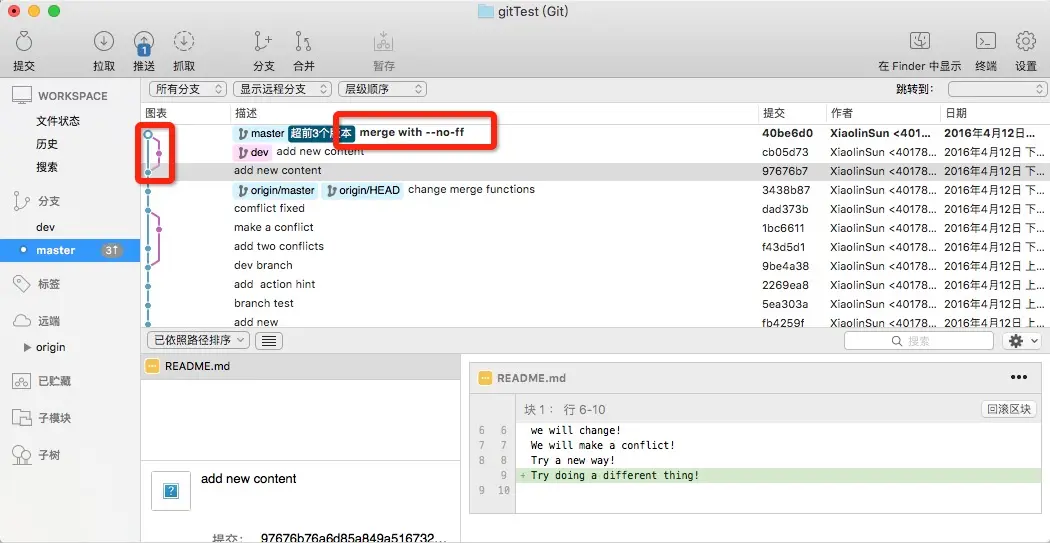Viewport: 1050px width, 543px height.
Task: Click the Branch (分支) toolbar icon
Action: (x=263, y=42)
